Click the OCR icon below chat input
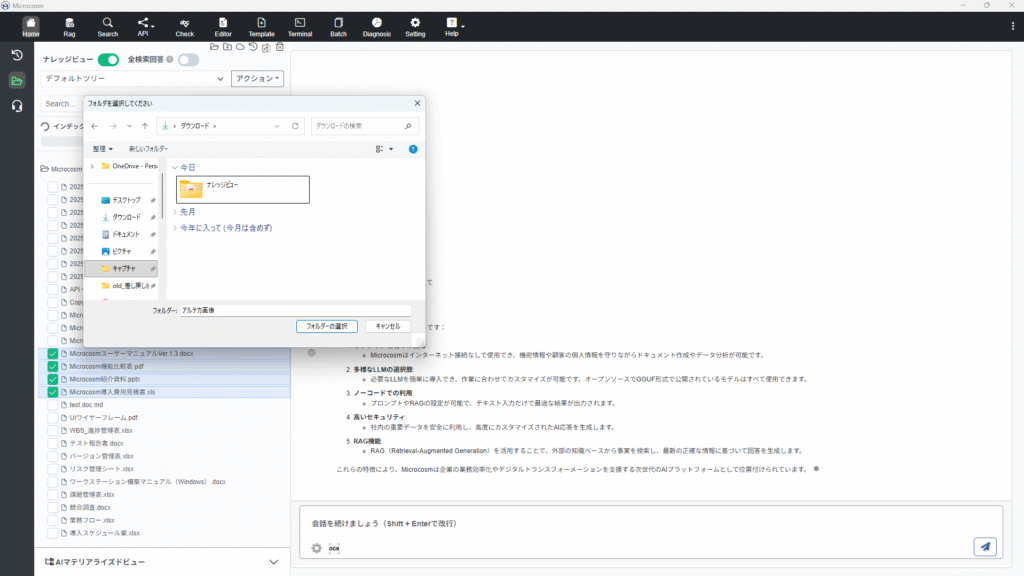 coord(334,548)
